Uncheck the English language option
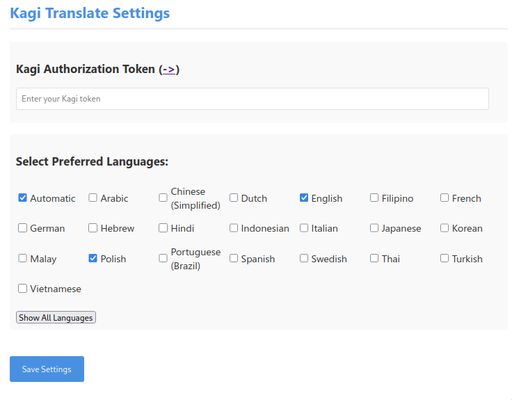 pos(304,198)
